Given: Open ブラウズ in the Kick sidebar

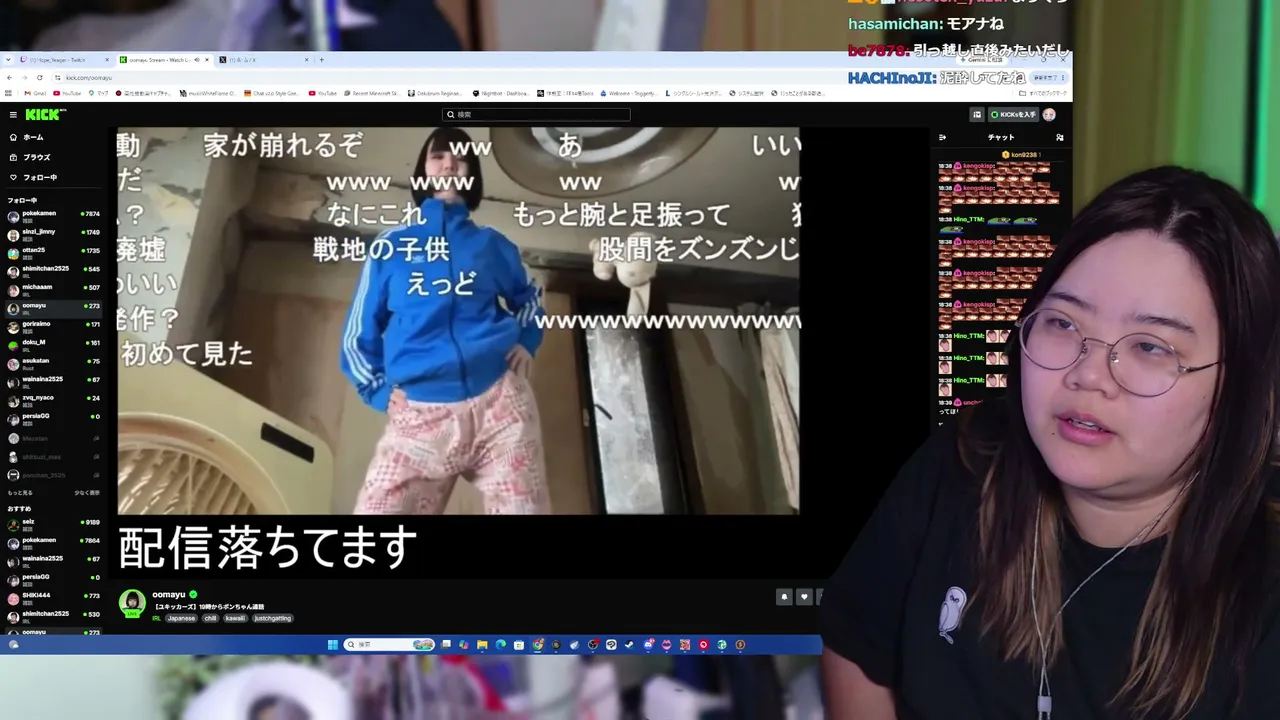Looking at the screenshot, I should (54, 157).
